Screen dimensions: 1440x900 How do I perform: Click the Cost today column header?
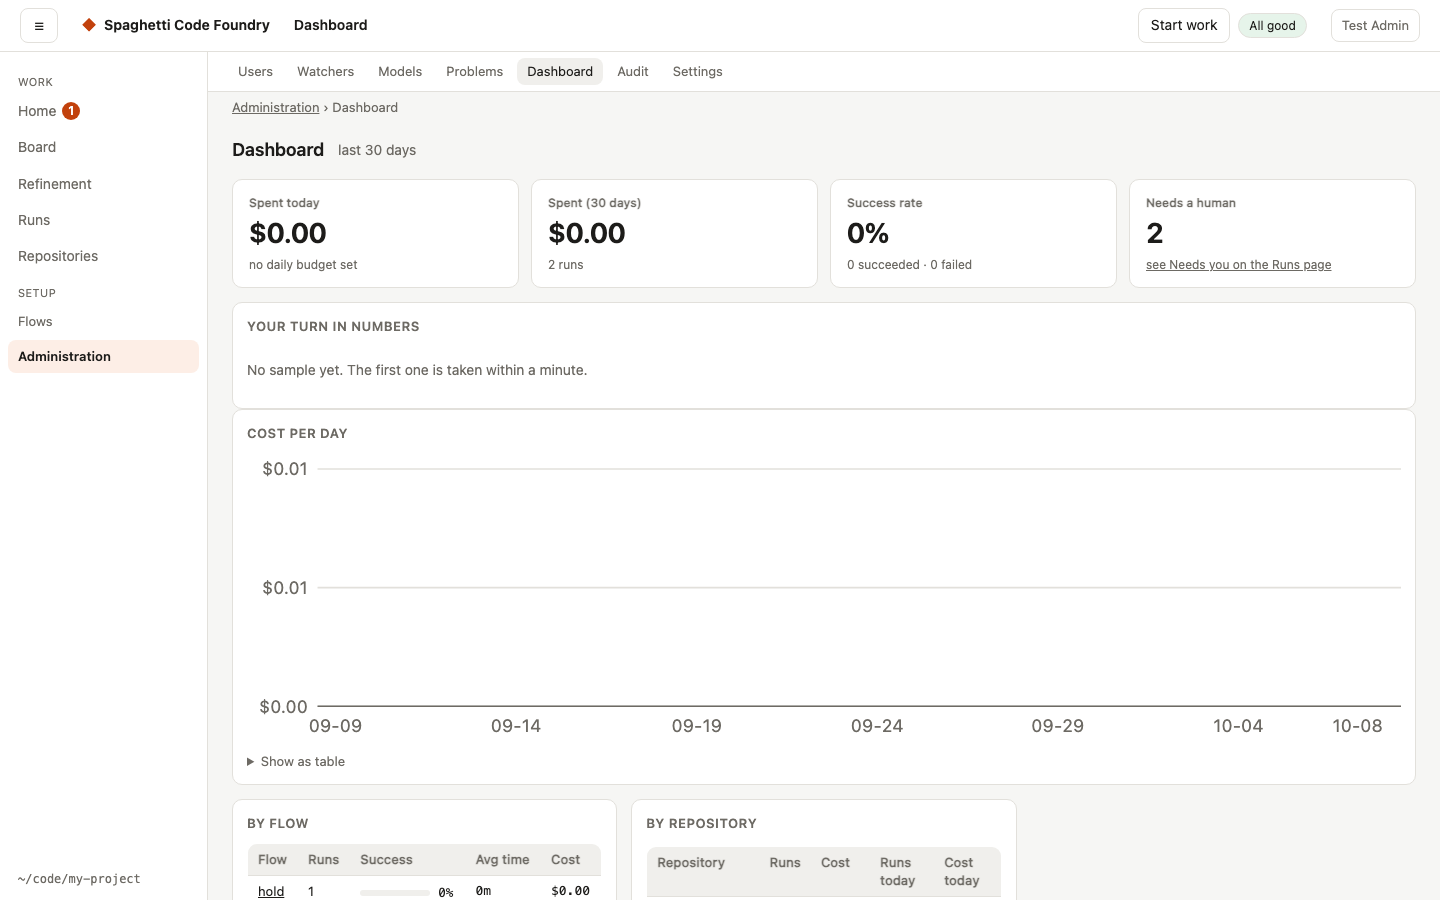[x=962, y=872]
